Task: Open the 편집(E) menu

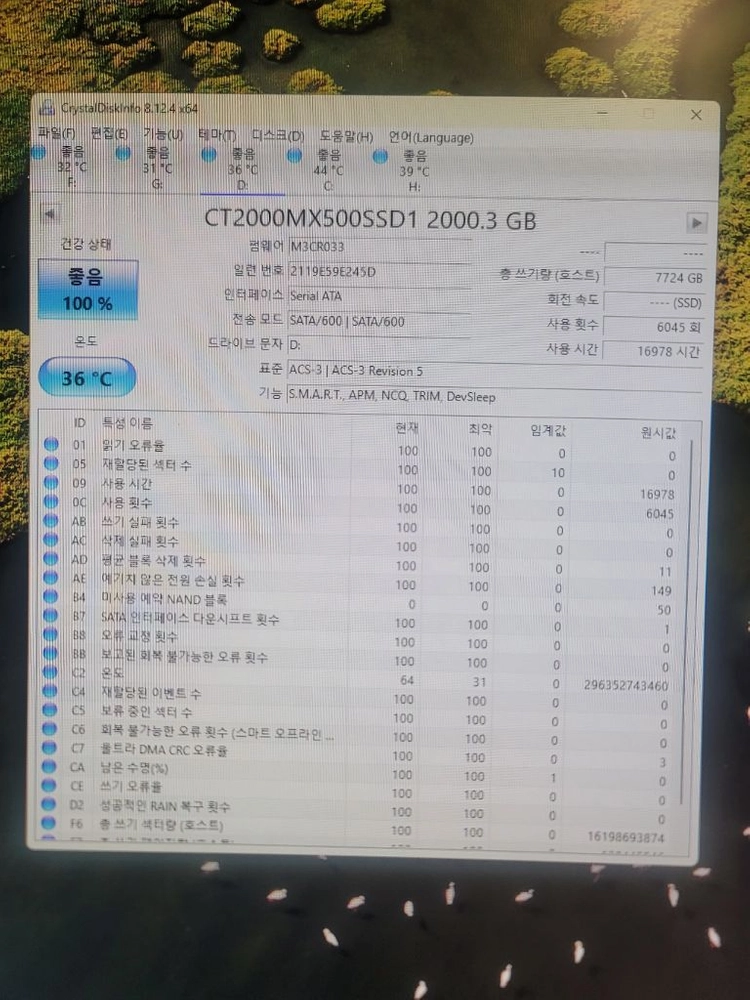Action: tap(108, 133)
